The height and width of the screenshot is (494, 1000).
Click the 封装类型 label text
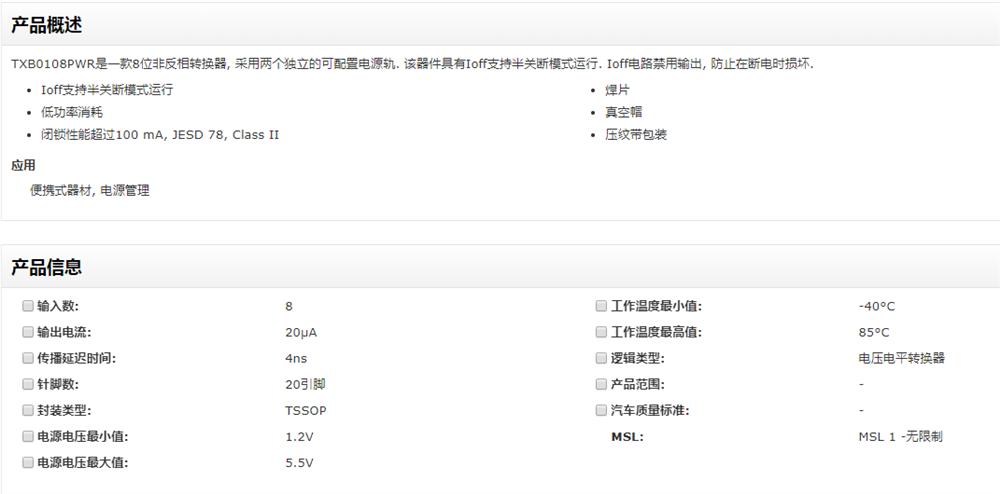coord(64,410)
